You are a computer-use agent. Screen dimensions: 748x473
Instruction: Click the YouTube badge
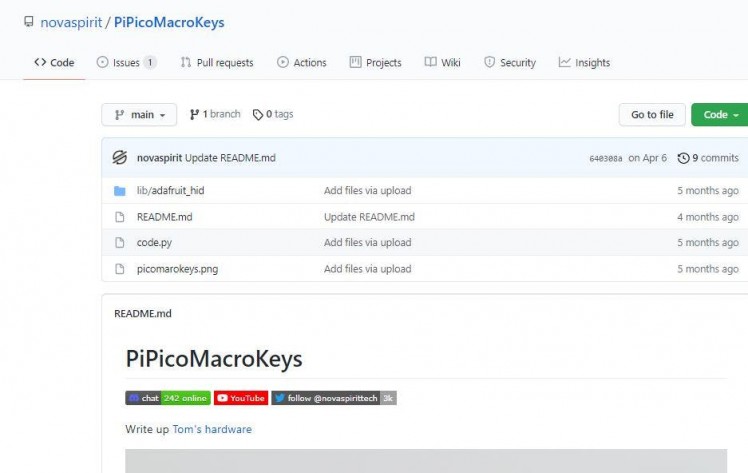[x=241, y=398]
